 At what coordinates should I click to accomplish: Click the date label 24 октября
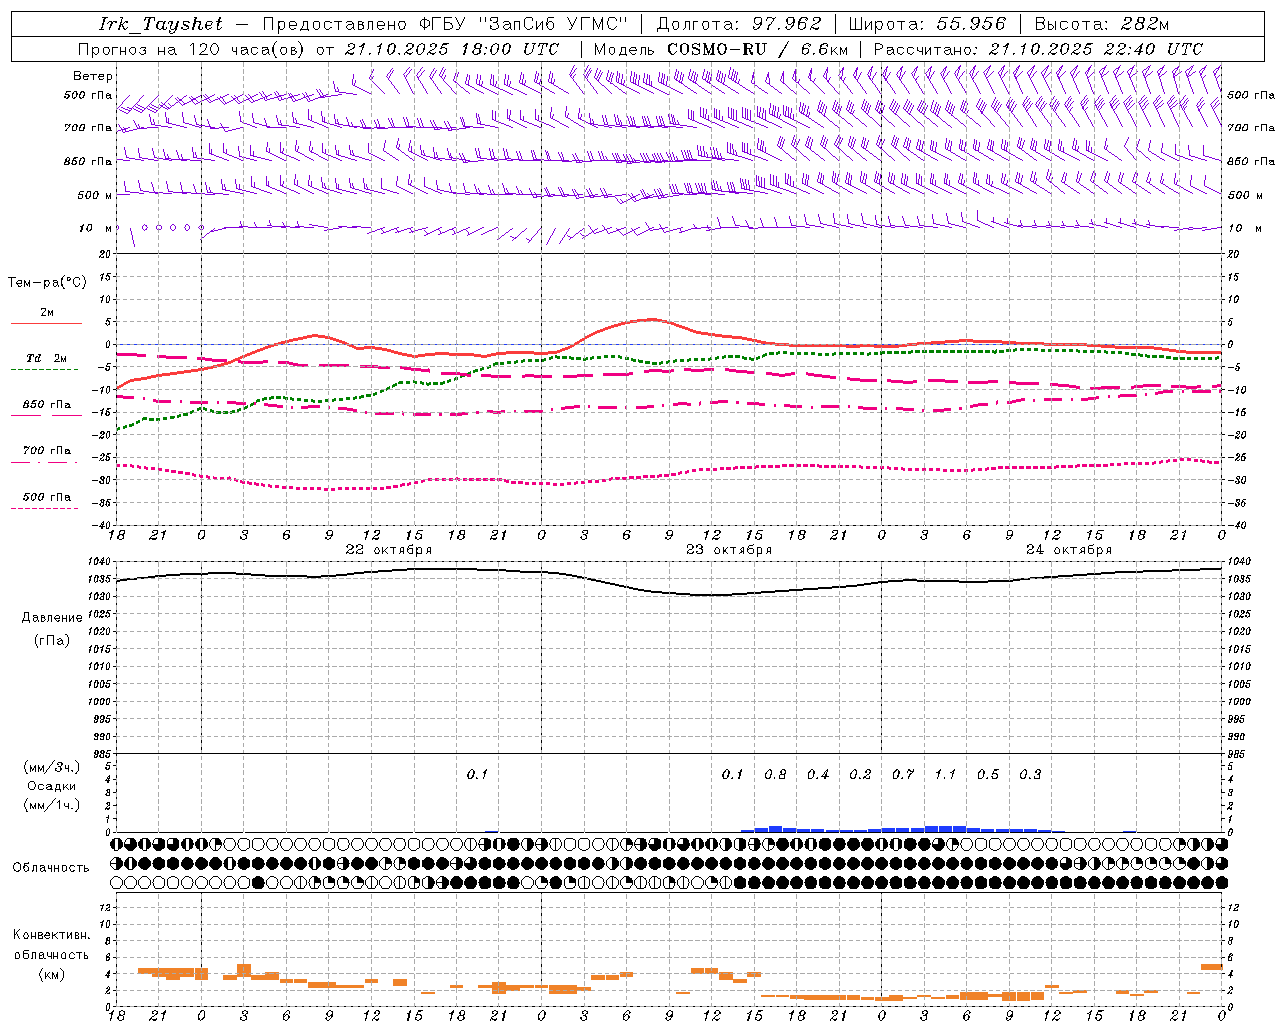click(x=1069, y=550)
